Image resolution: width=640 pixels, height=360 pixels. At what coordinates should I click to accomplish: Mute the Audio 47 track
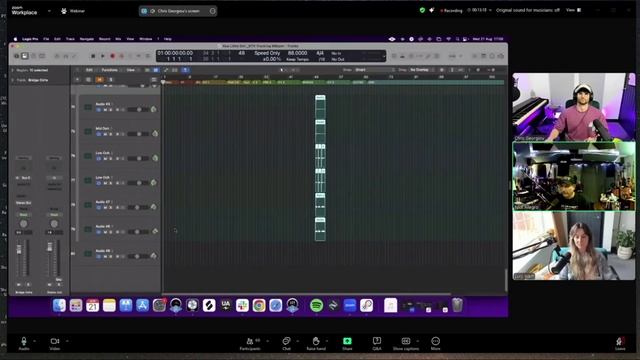pyautogui.click(x=105, y=207)
